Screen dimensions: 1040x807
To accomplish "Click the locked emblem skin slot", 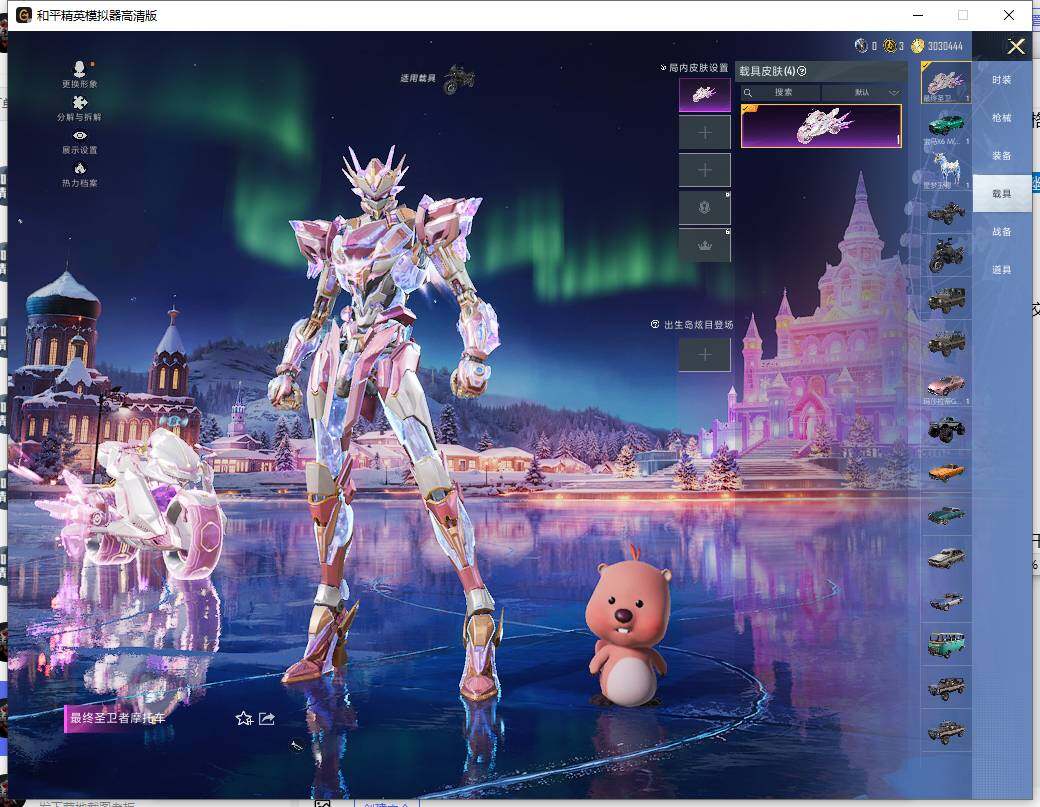I will 704,208.
